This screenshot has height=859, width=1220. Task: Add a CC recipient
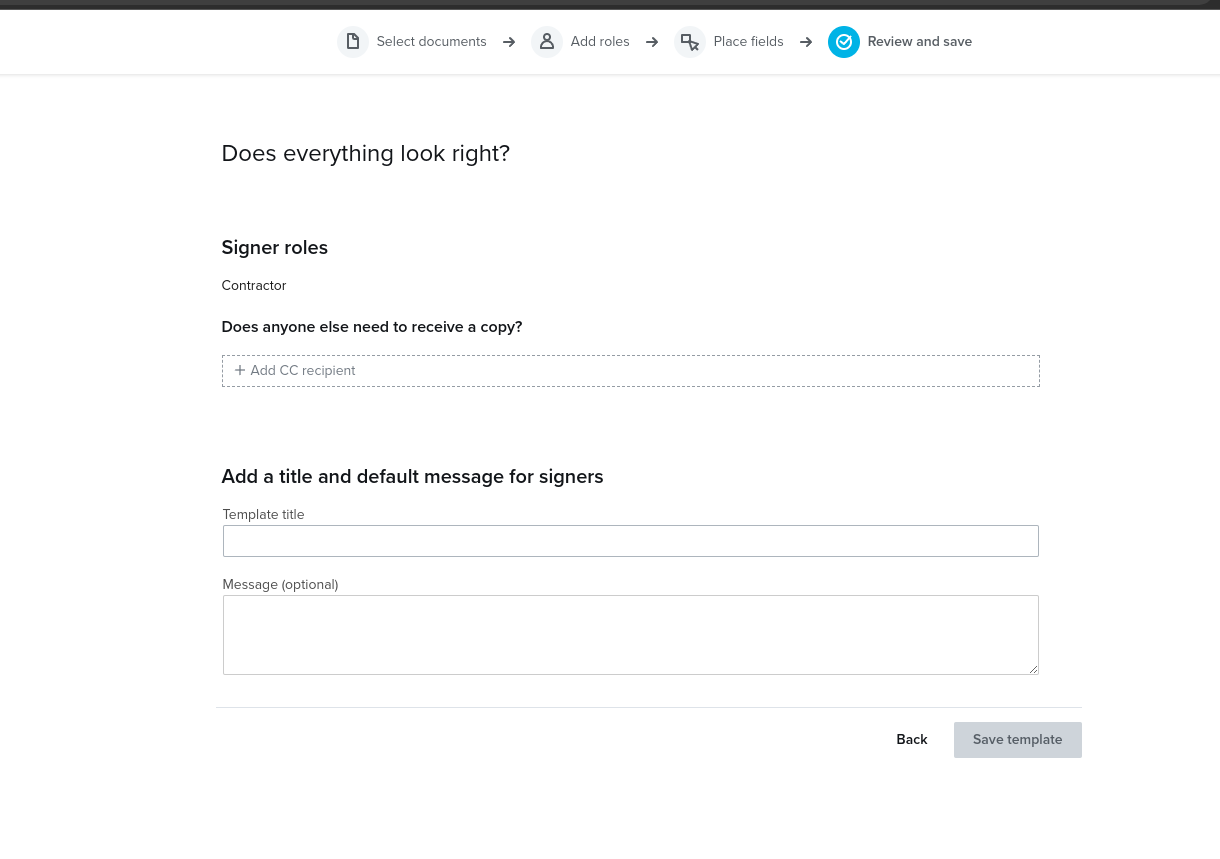630,371
